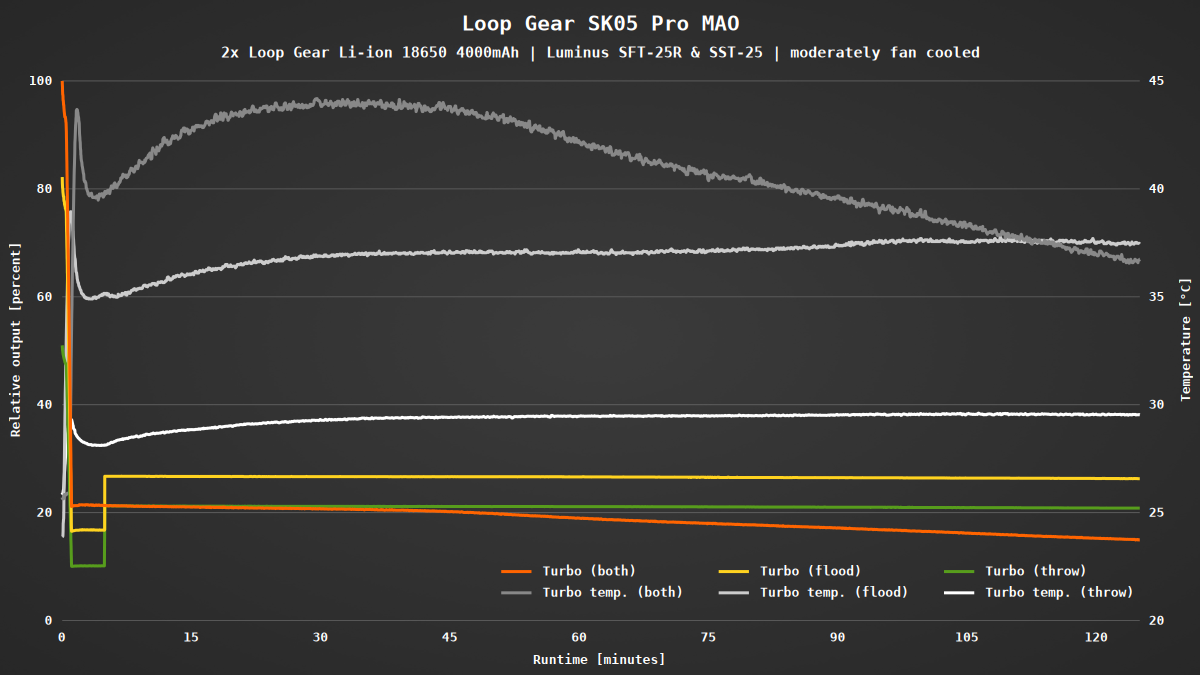Screen dimensions: 1200x675
Task: Select the 20 tick on the temperature axis
Action: (x=1157, y=621)
